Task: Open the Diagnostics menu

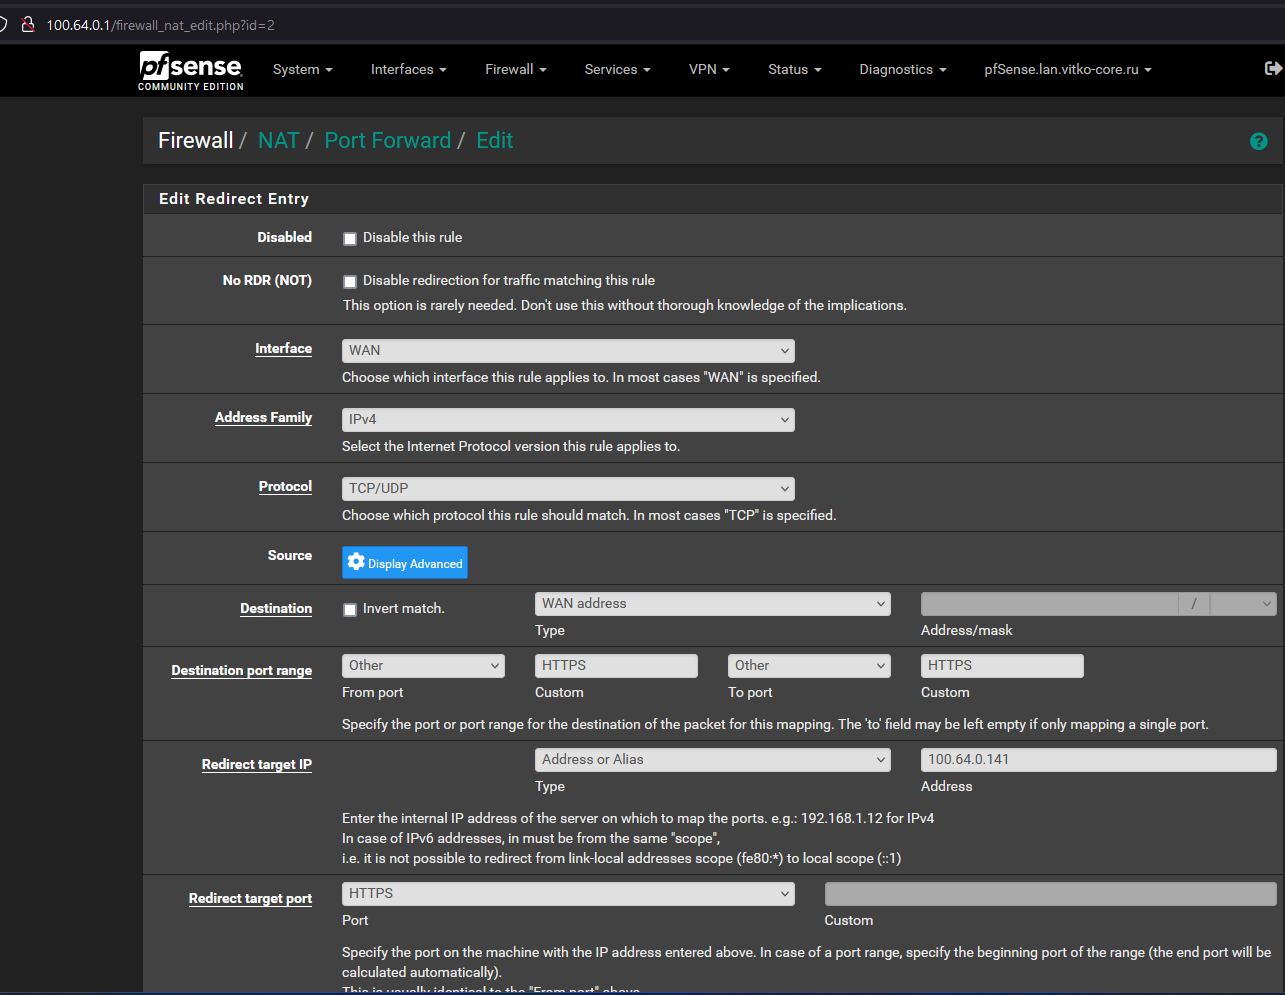Action: point(902,70)
